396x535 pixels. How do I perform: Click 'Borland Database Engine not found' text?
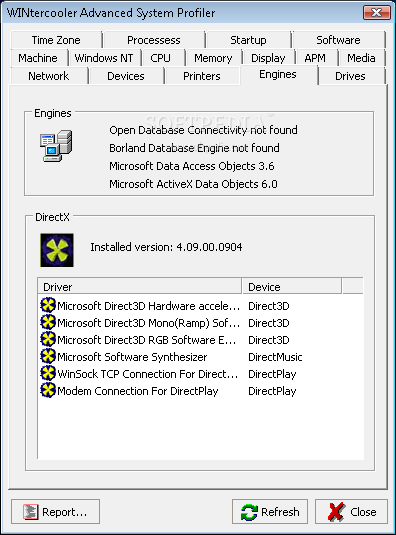click(x=194, y=148)
